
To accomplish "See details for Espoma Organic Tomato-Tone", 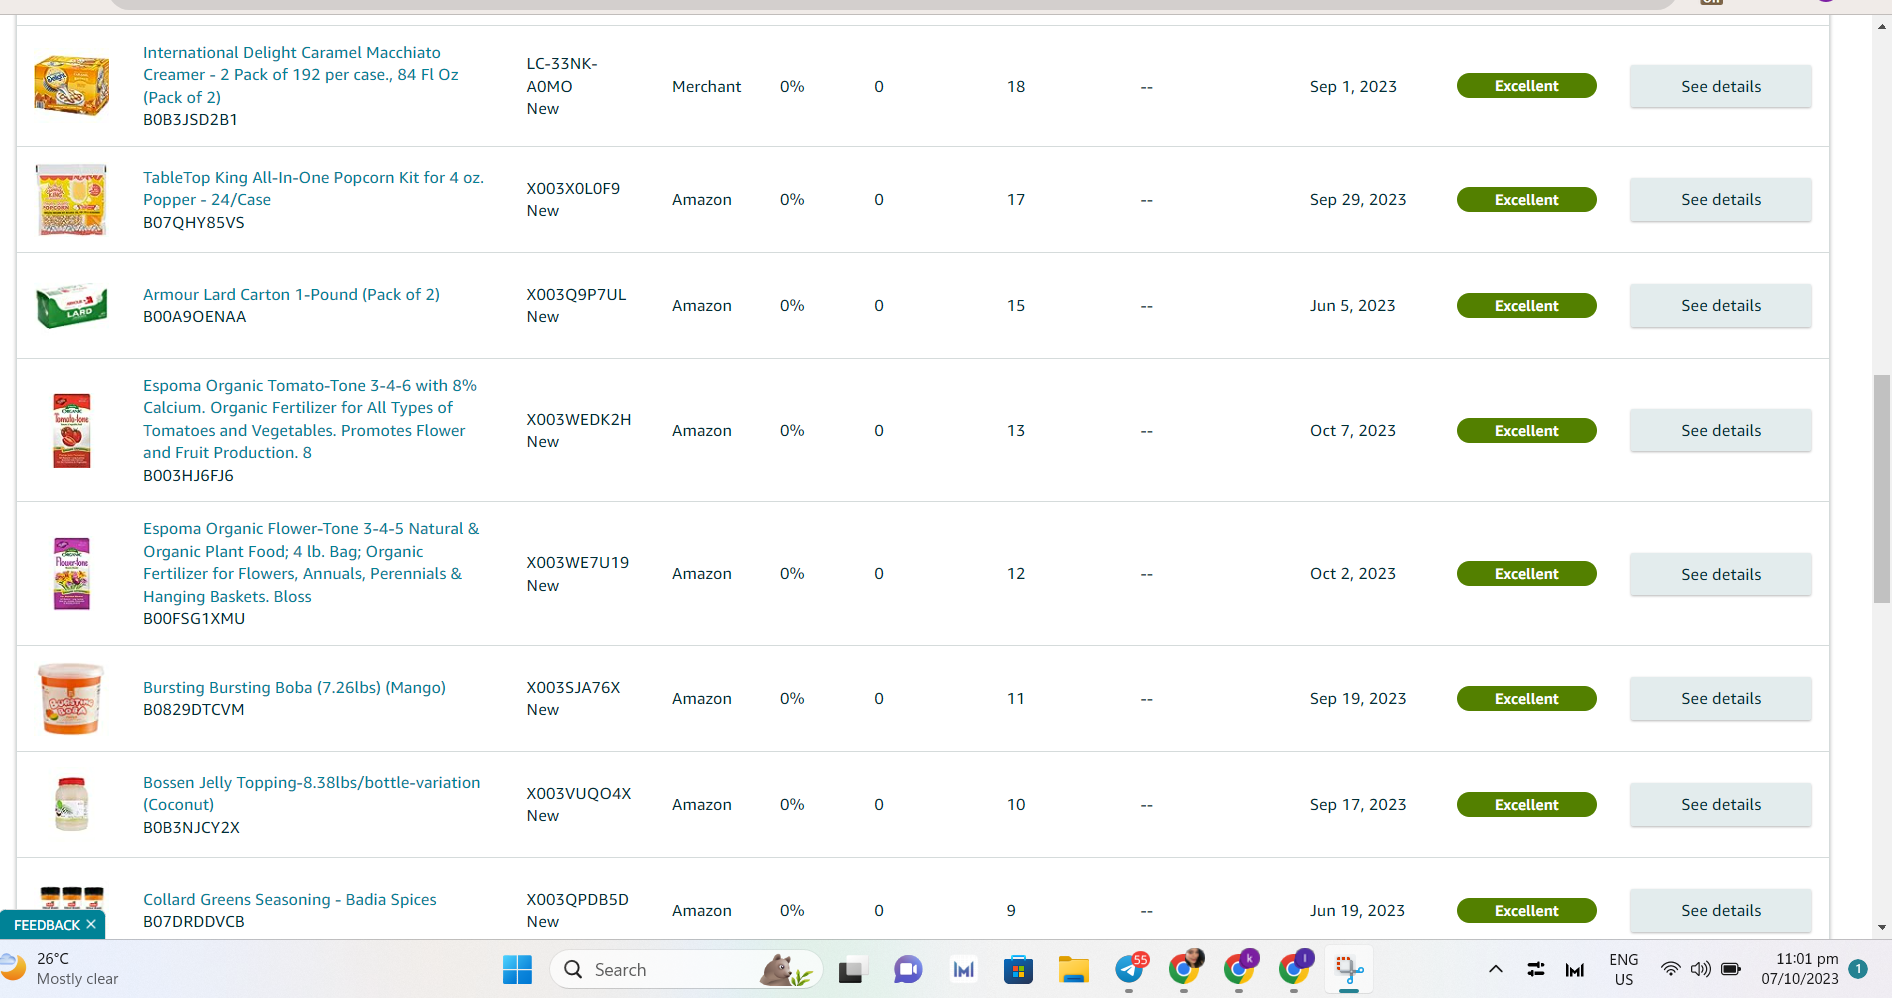I will (1720, 431).
